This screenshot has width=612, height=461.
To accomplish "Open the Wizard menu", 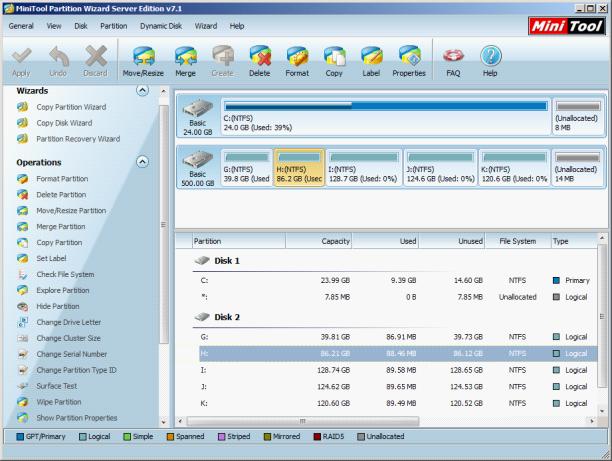I will 206,26.
